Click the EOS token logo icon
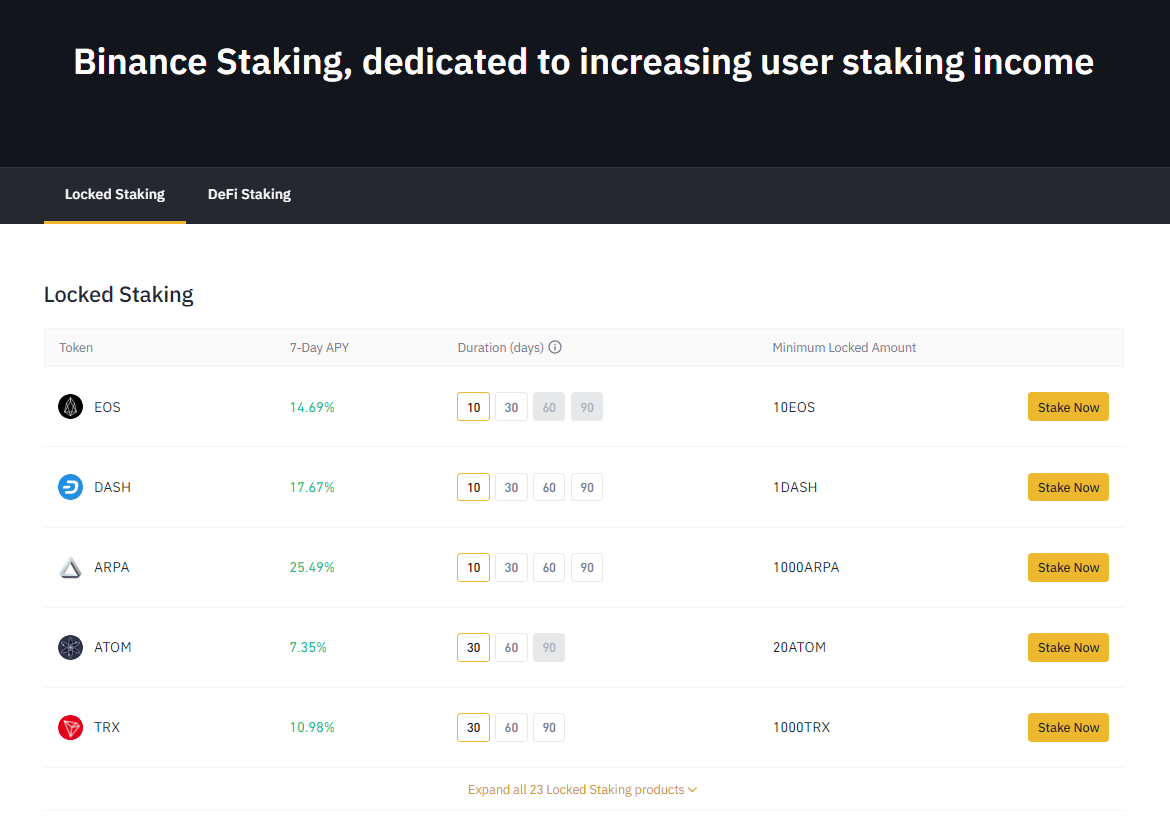1170x824 pixels. [70, 407]
